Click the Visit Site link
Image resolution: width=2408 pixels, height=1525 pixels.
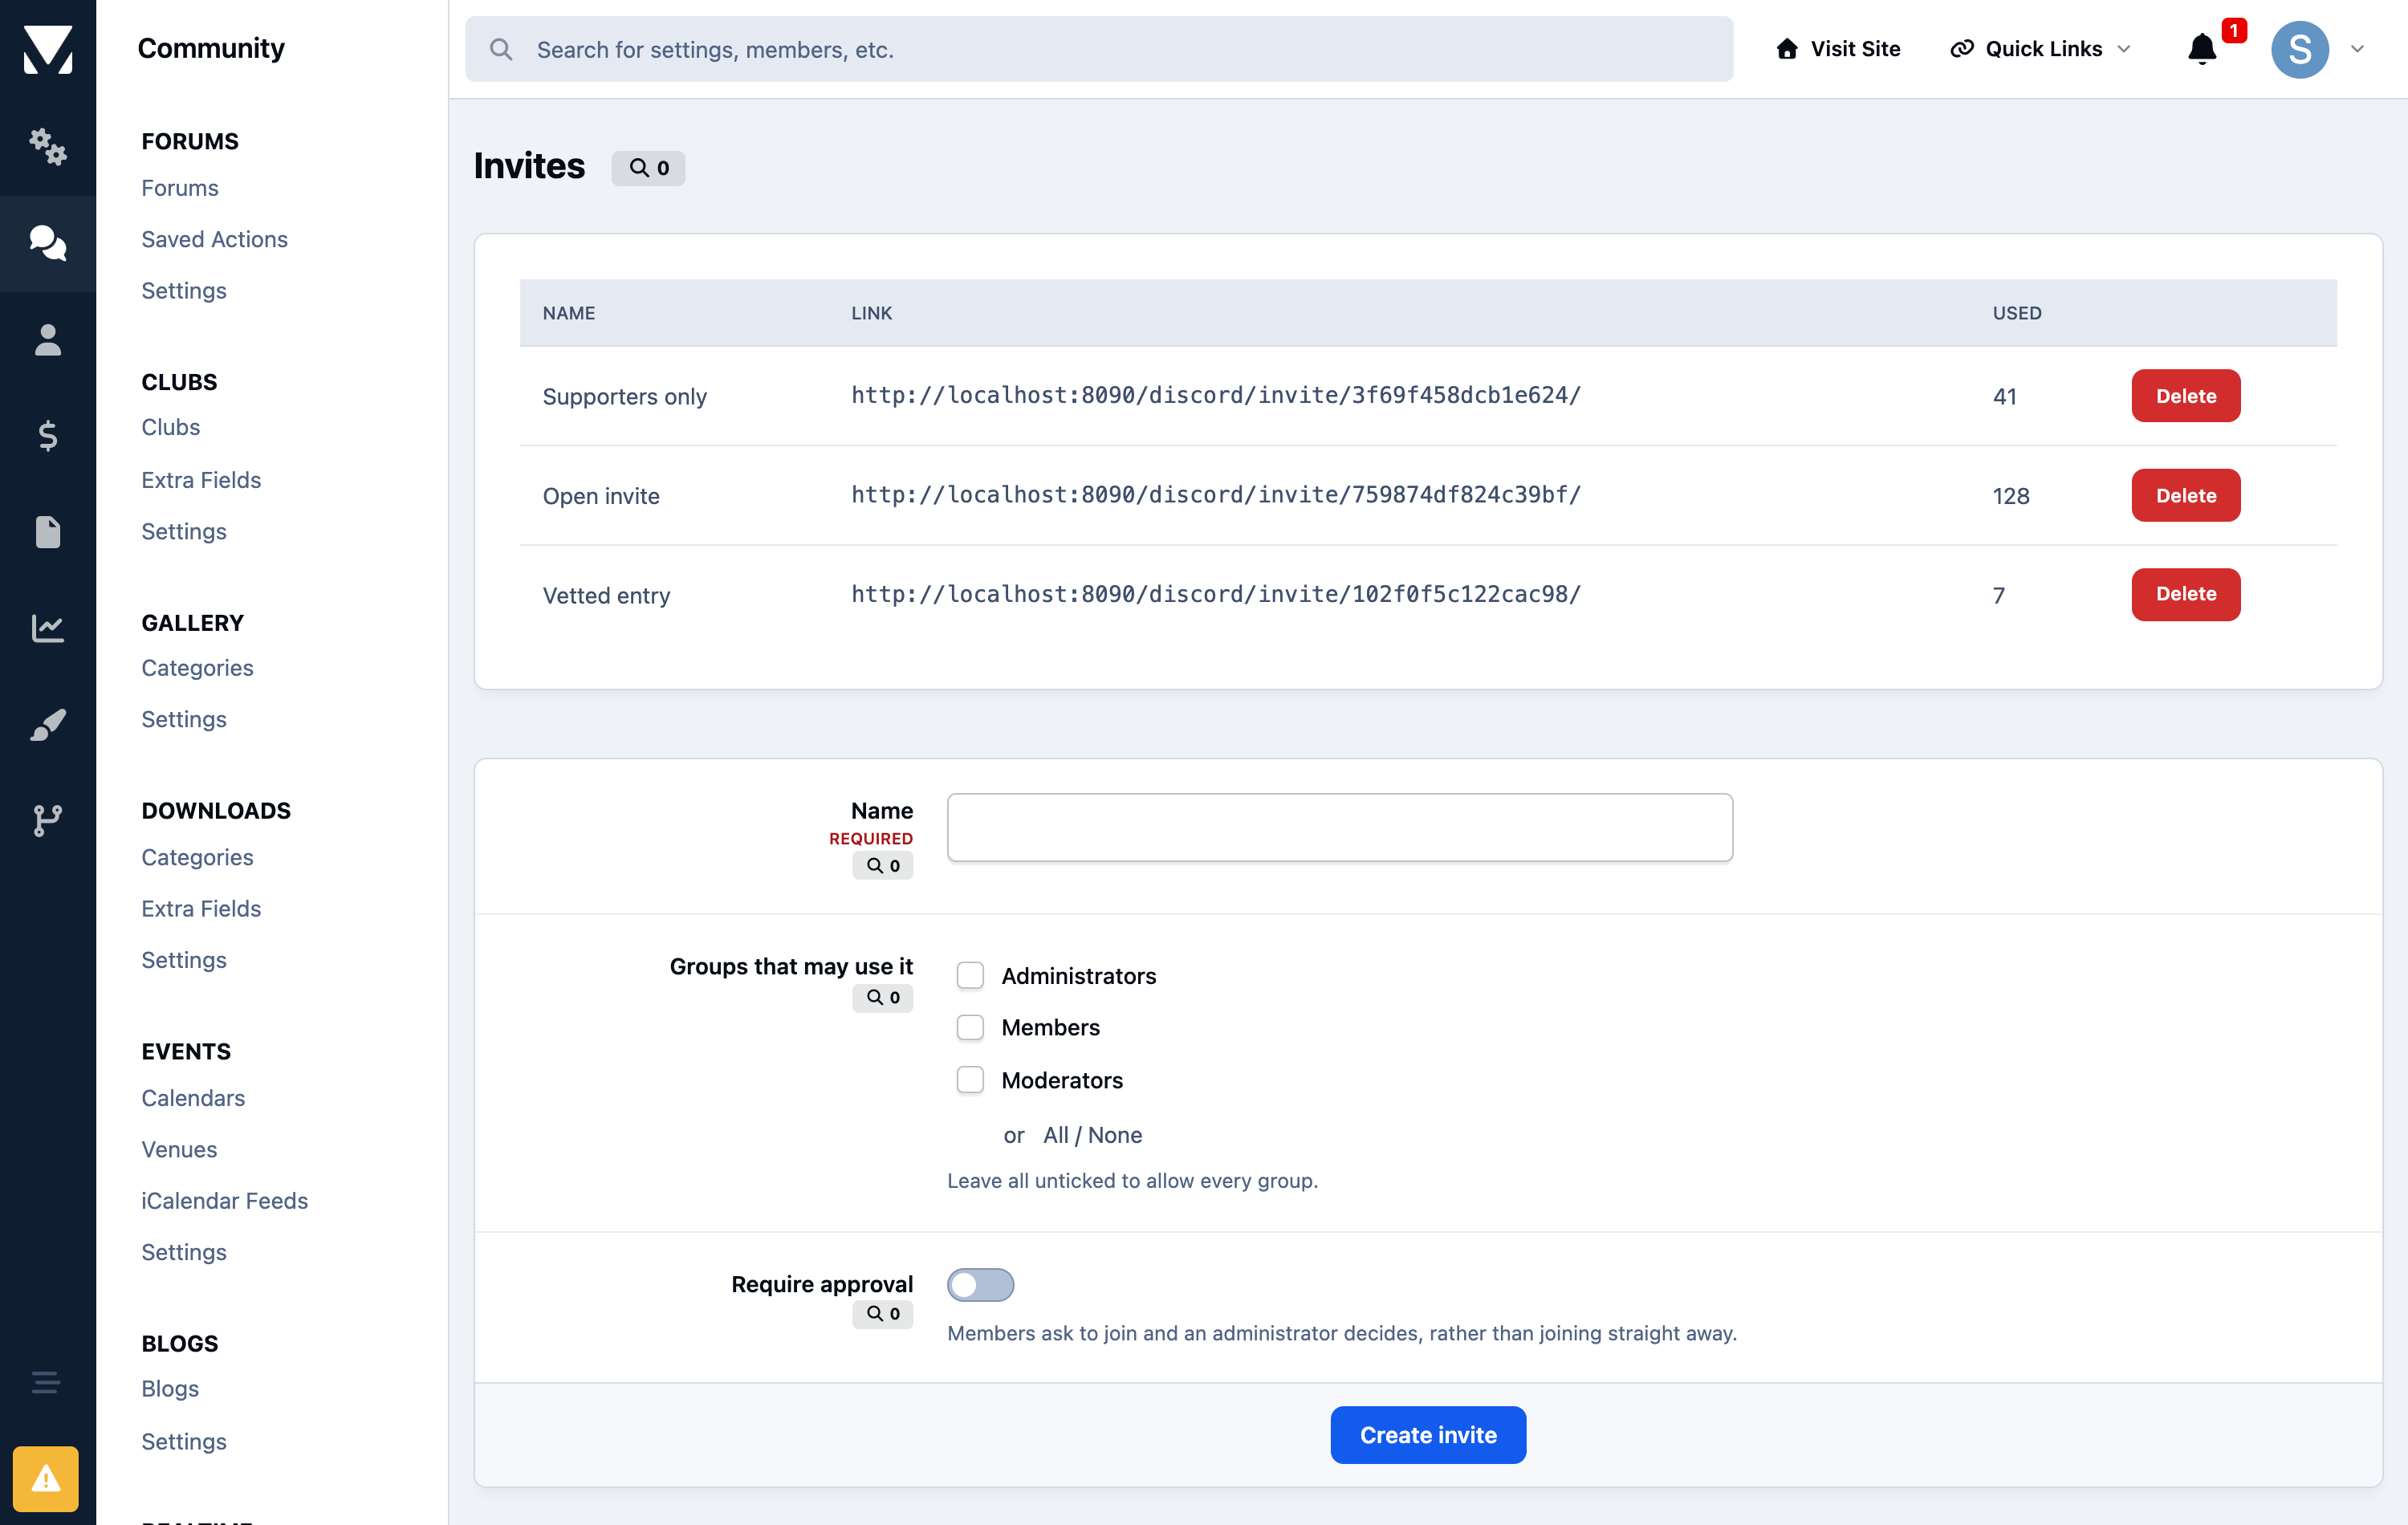pyautogui.click(x=1838, y=49)
